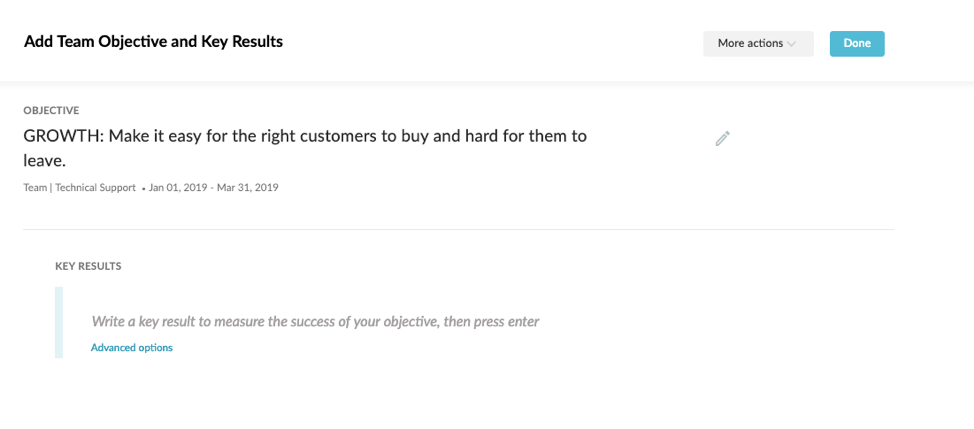Click the Mar 31, 2019 end date
The height and width of the screenshot is (429, 974).
[x=248, y=188]
